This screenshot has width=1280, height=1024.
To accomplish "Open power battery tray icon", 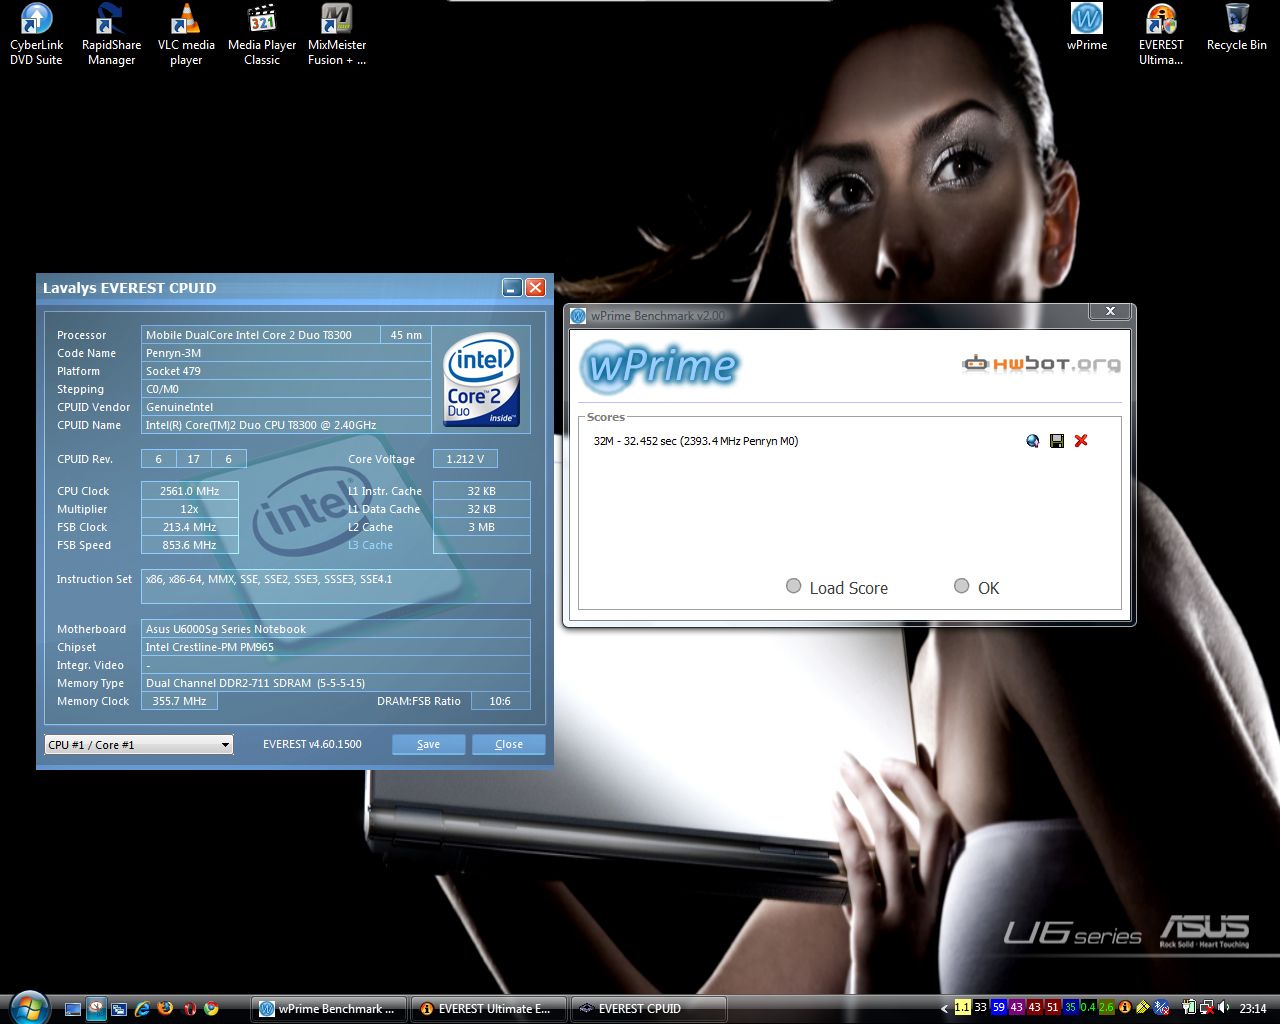I will tap(1190, 1008).
